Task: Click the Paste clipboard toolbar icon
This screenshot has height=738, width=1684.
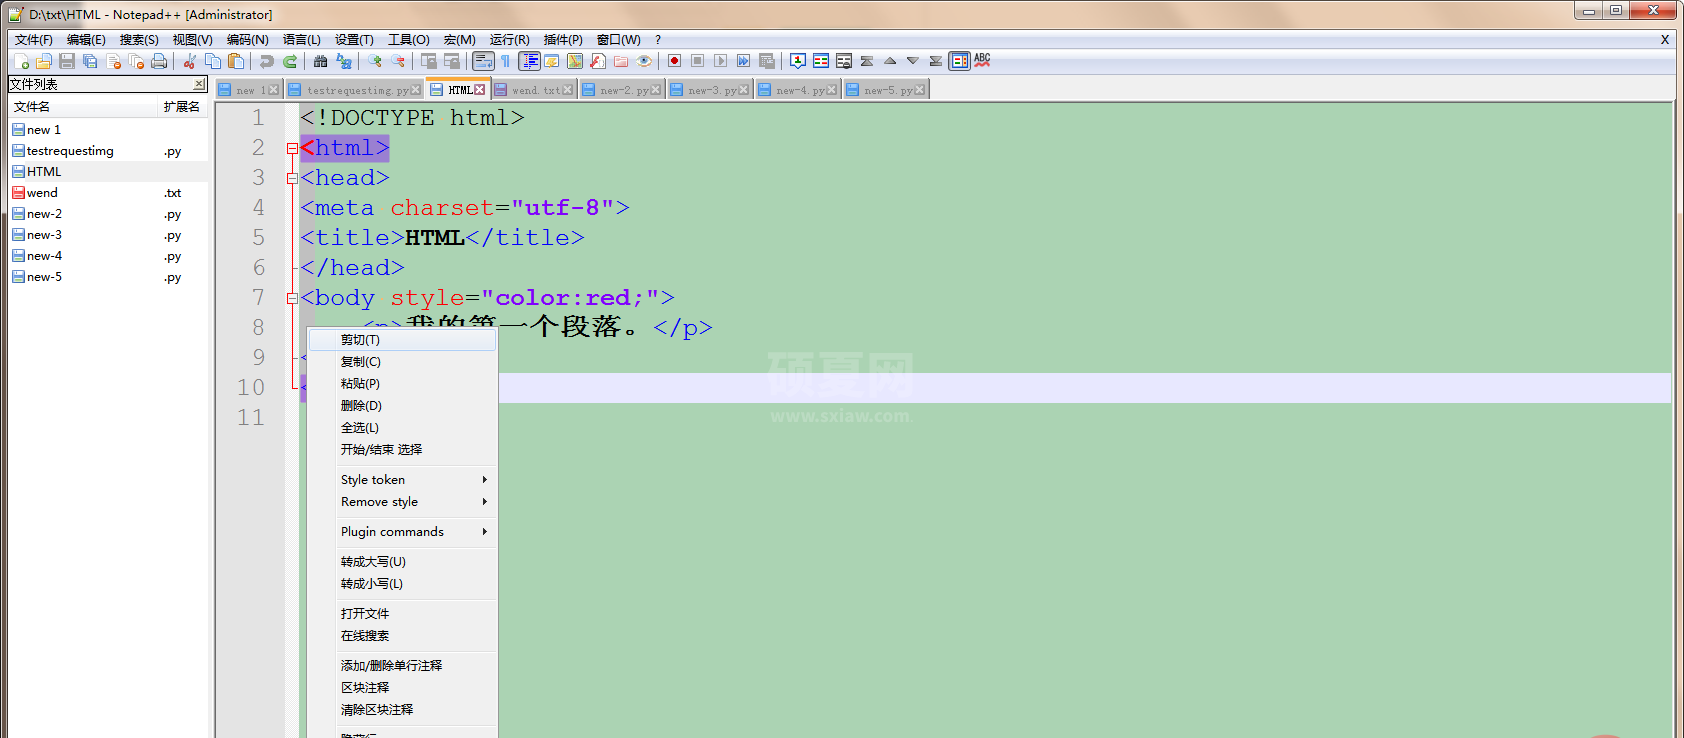Action: pyautogui.click(x=236, y=61)
